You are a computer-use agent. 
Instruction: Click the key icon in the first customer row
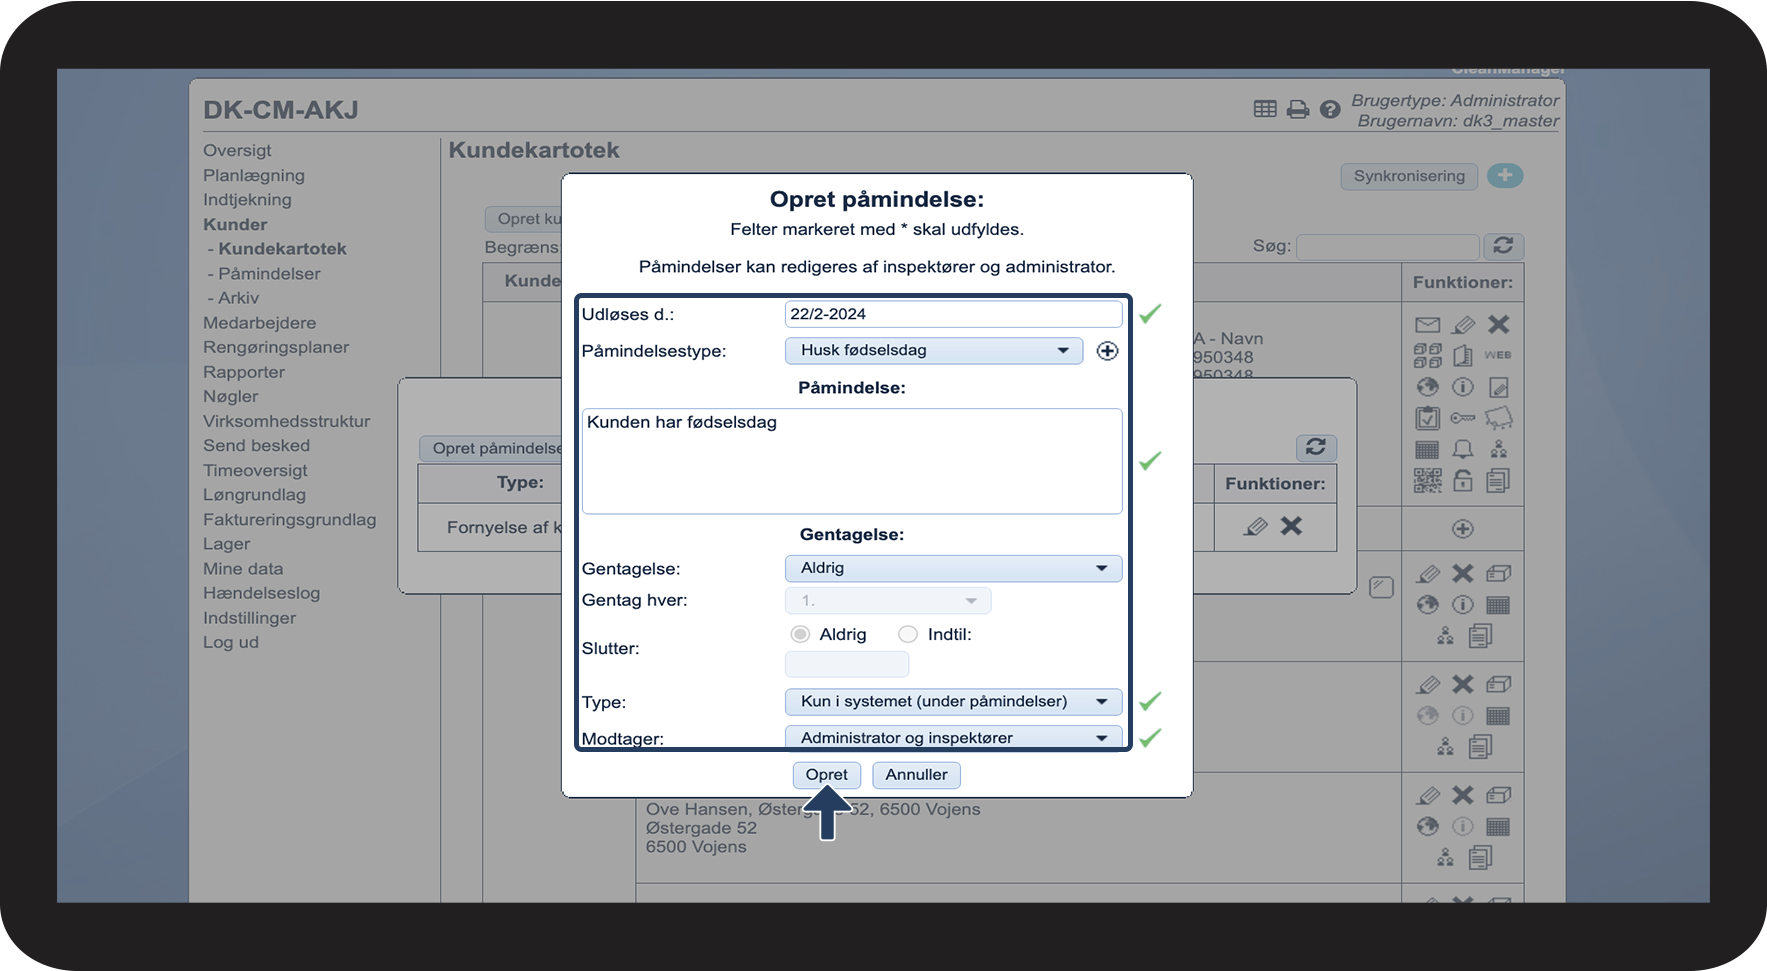click(1462, 418)
